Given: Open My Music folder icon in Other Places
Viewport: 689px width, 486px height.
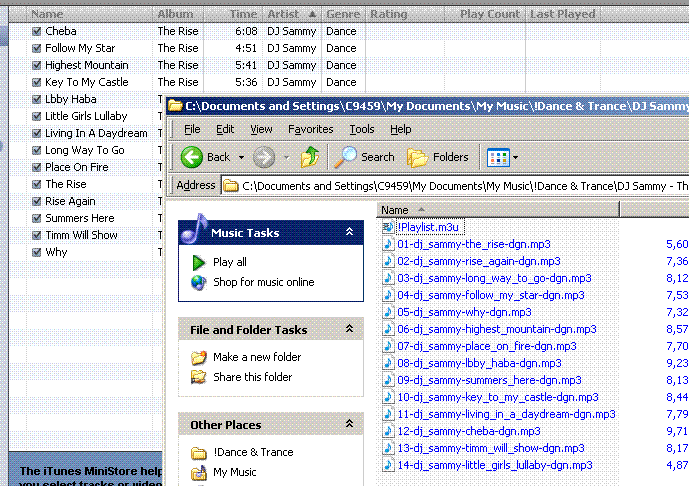Looking at the screenshot, I should point(199,472).
